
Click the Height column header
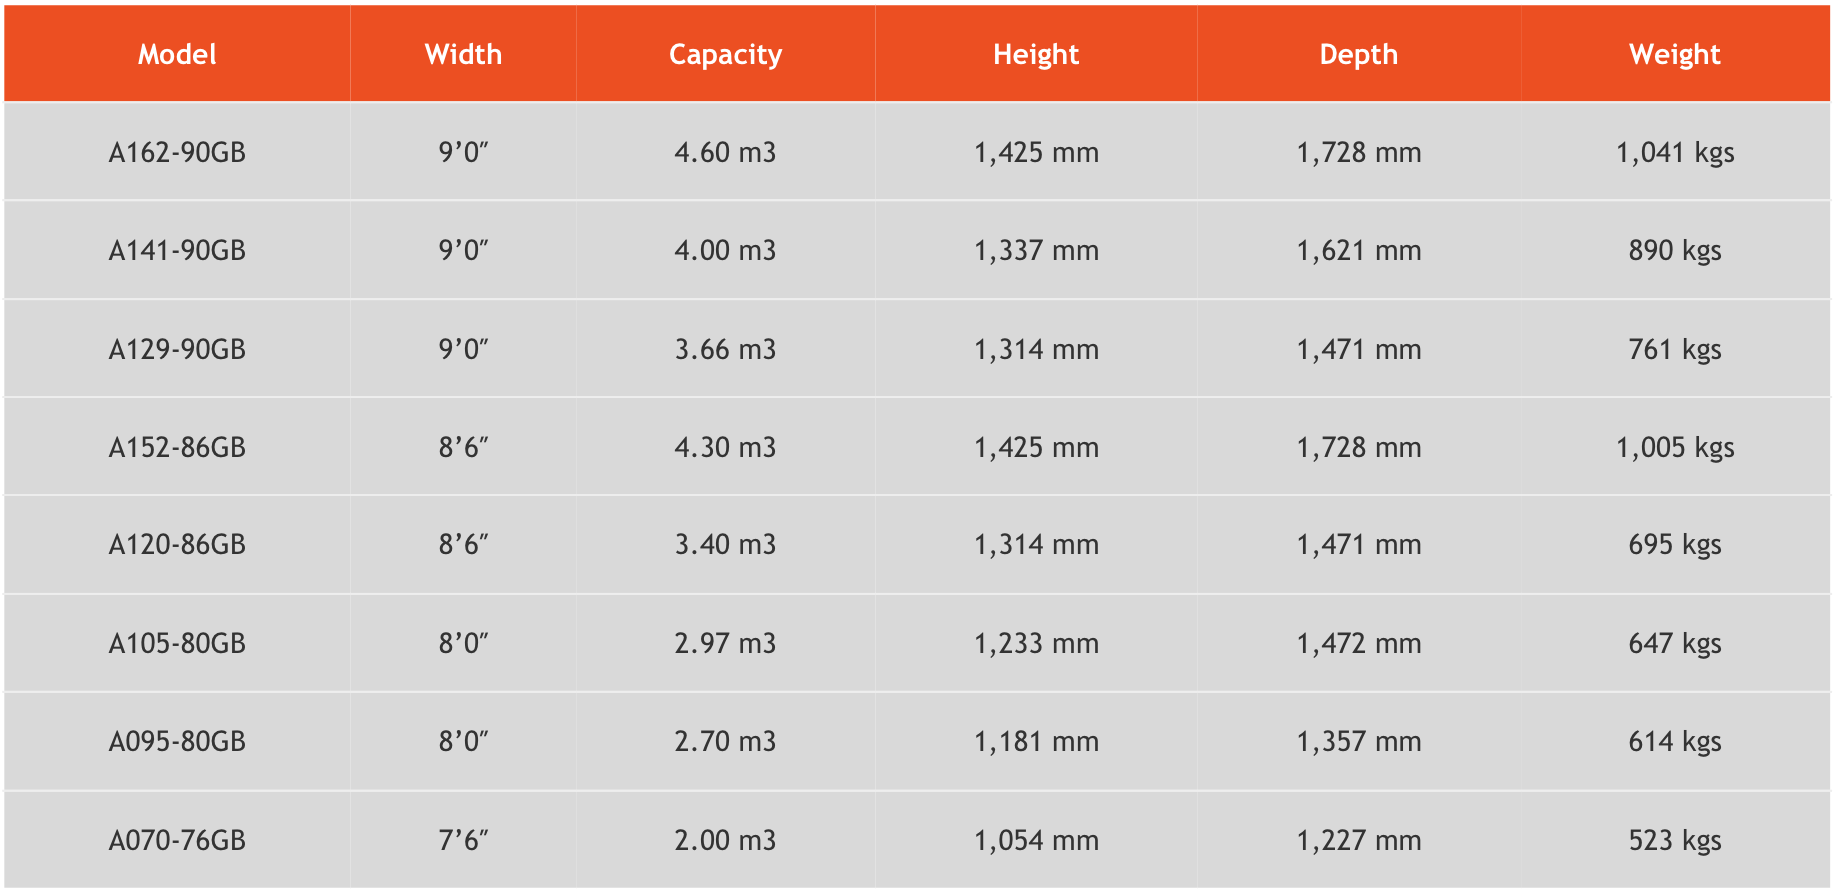click(x=1036, y=54)
